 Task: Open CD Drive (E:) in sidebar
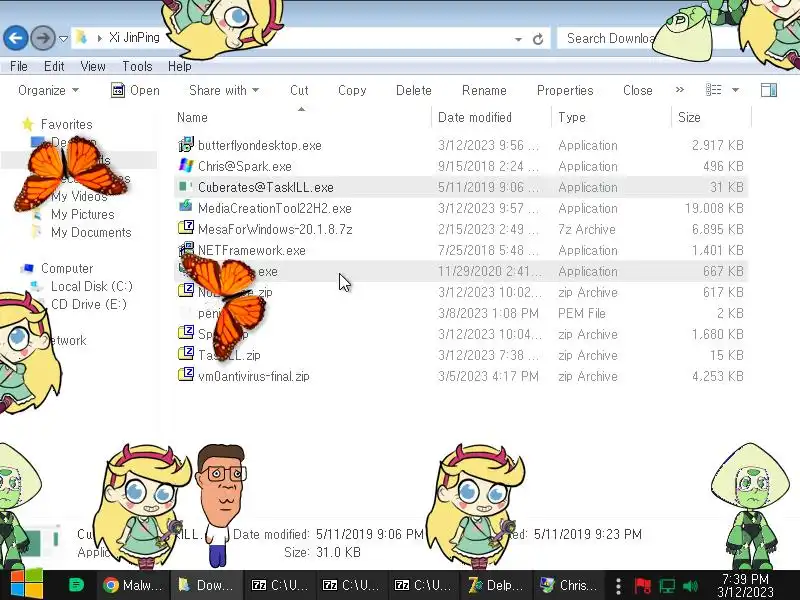click(89, 304)
